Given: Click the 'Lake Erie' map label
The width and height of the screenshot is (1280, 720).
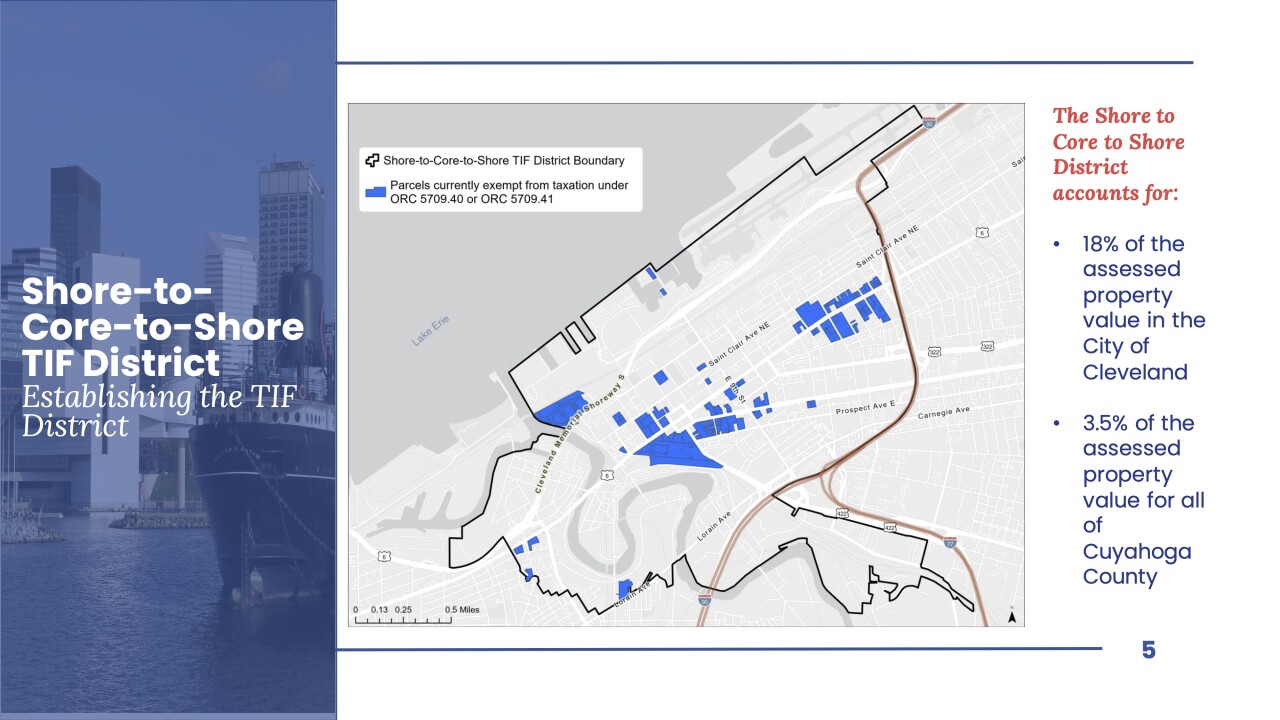Looking at the screenshot, I should 431,331.
